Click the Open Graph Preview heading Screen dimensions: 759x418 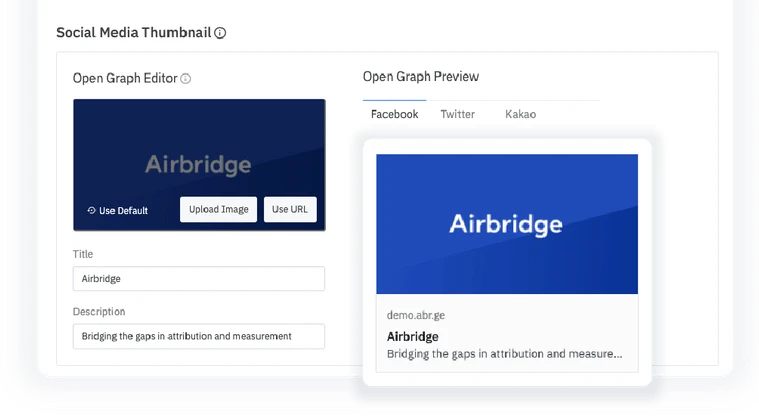[x=421, y=76]
